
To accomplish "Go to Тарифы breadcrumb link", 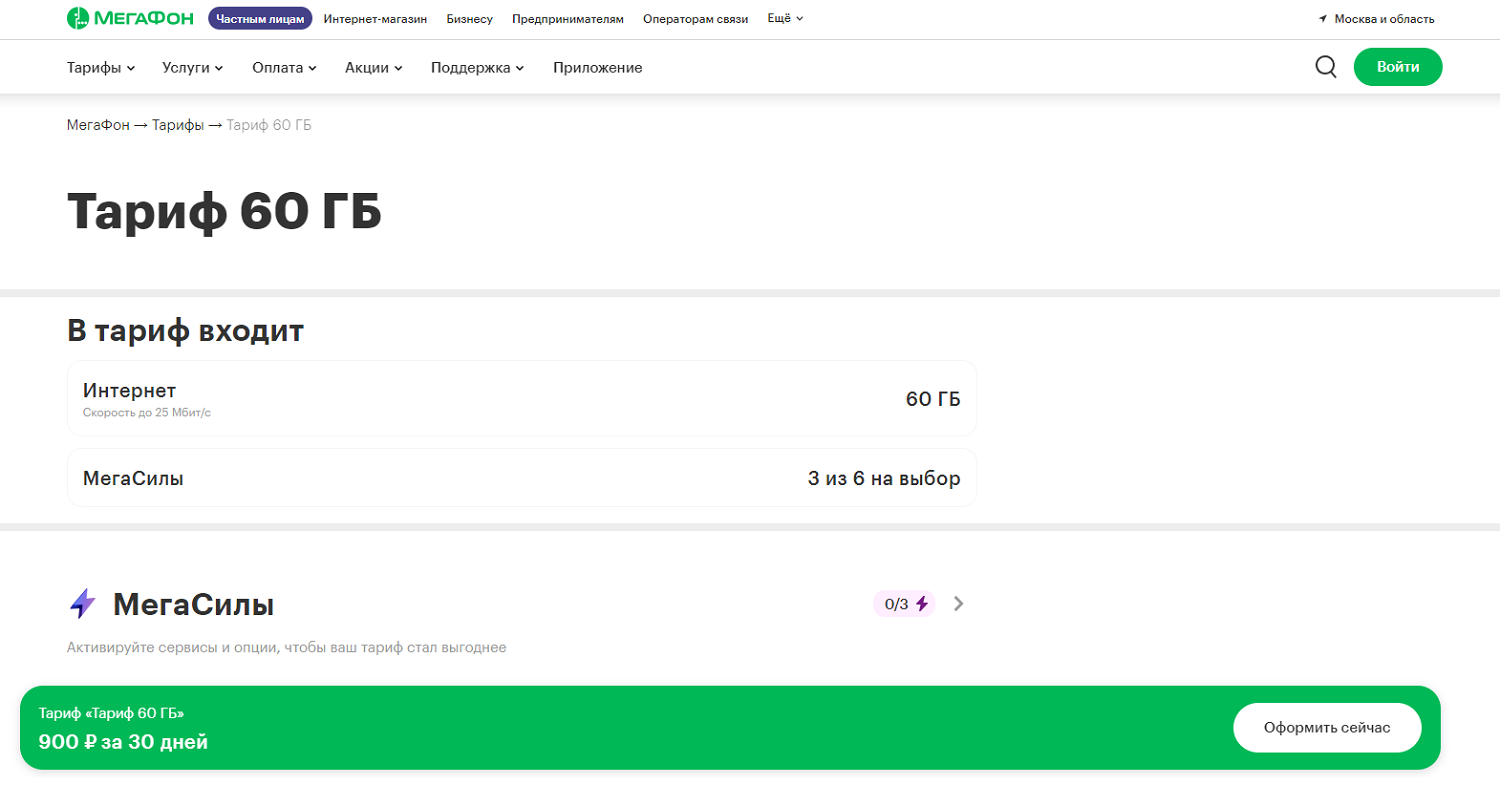I will click(x=177, y=125).
